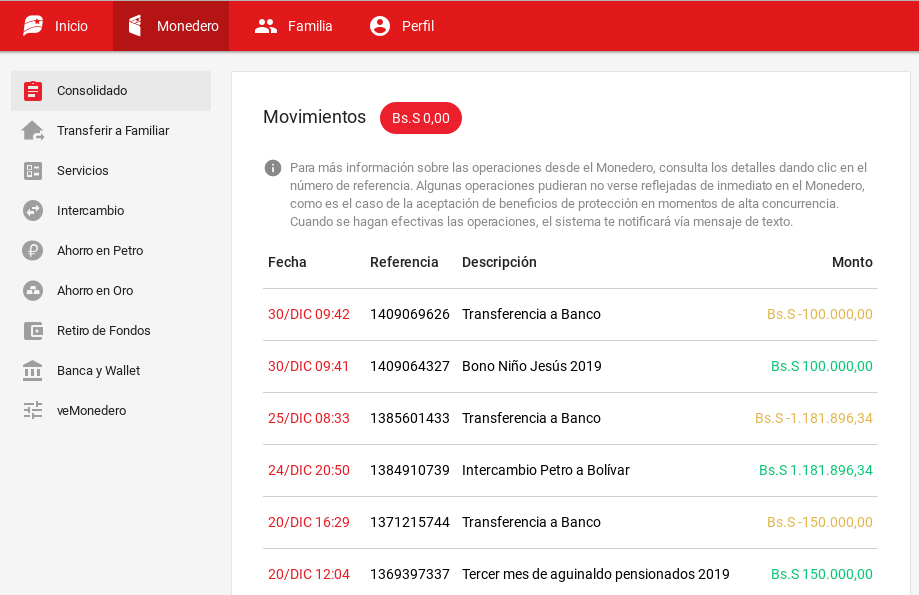Open the Monedero tab
The height and width of the screenshot is (595, 919).
coord(171,26)
